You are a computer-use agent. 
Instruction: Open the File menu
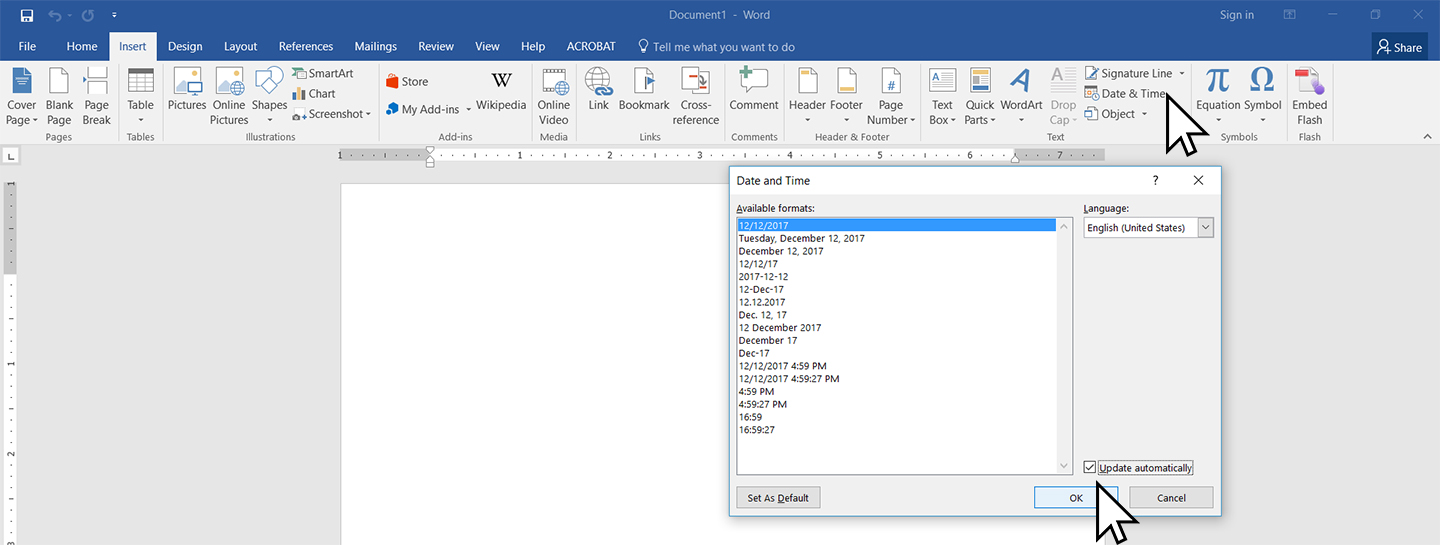coord(27,47)
